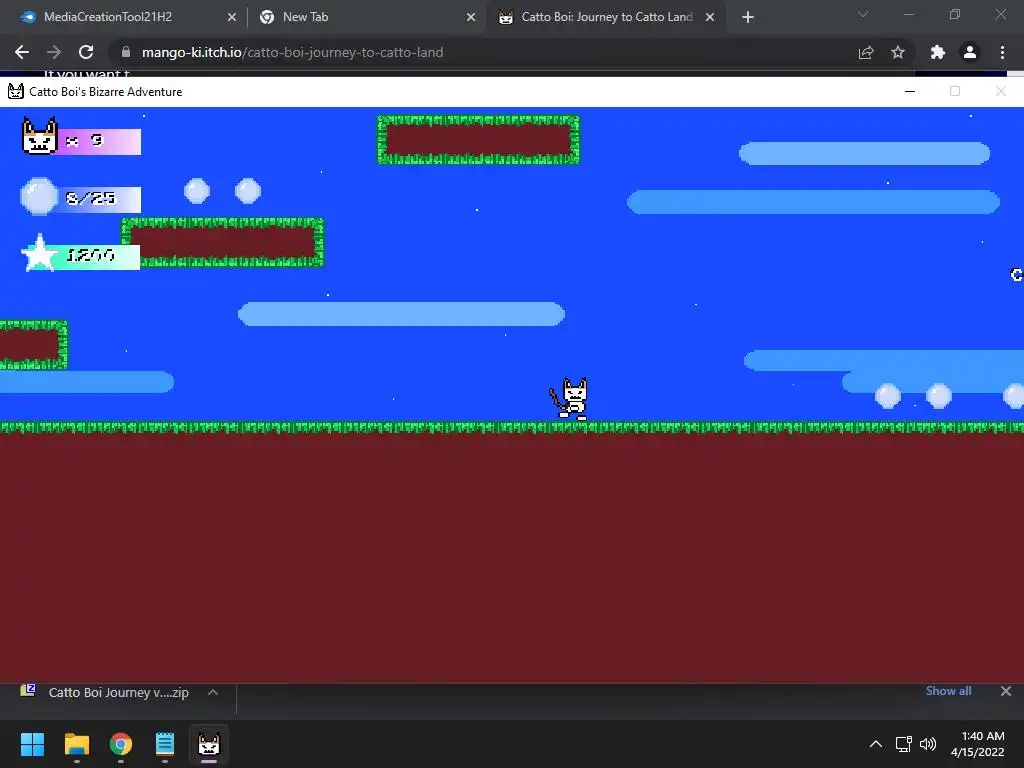Screen dimensions: 1024x768
Task: Close the downloads bar
Action: [1006, 691]
